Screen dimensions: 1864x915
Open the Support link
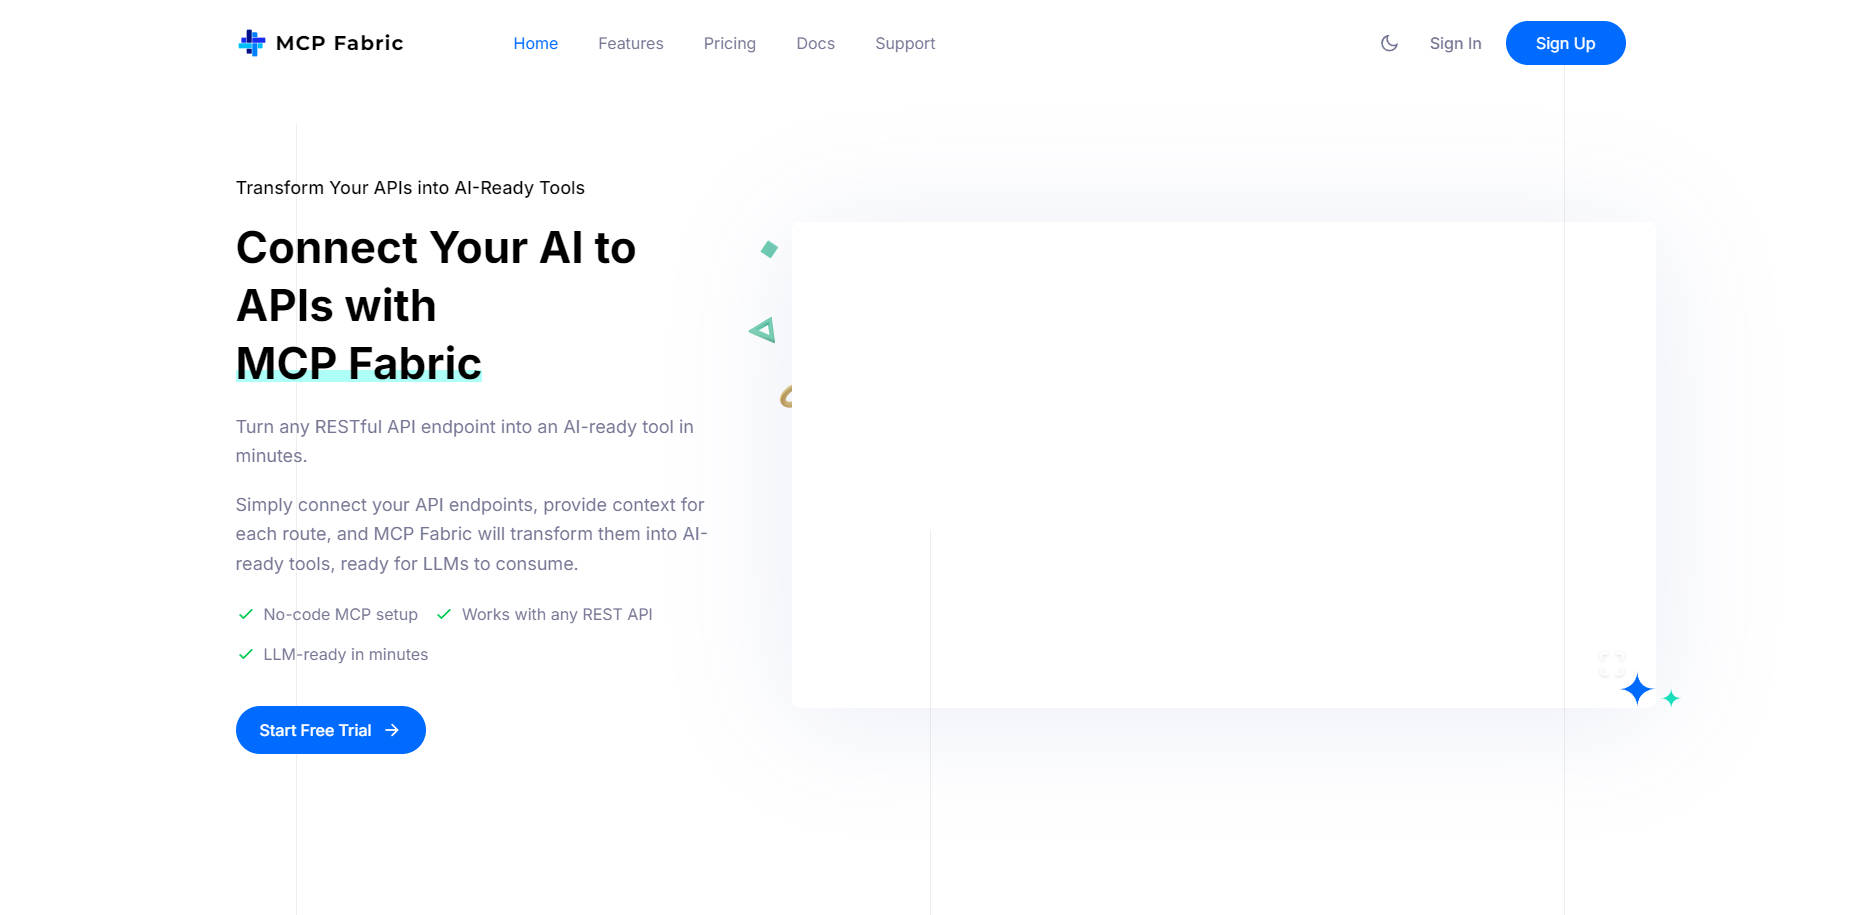(905, 43)
